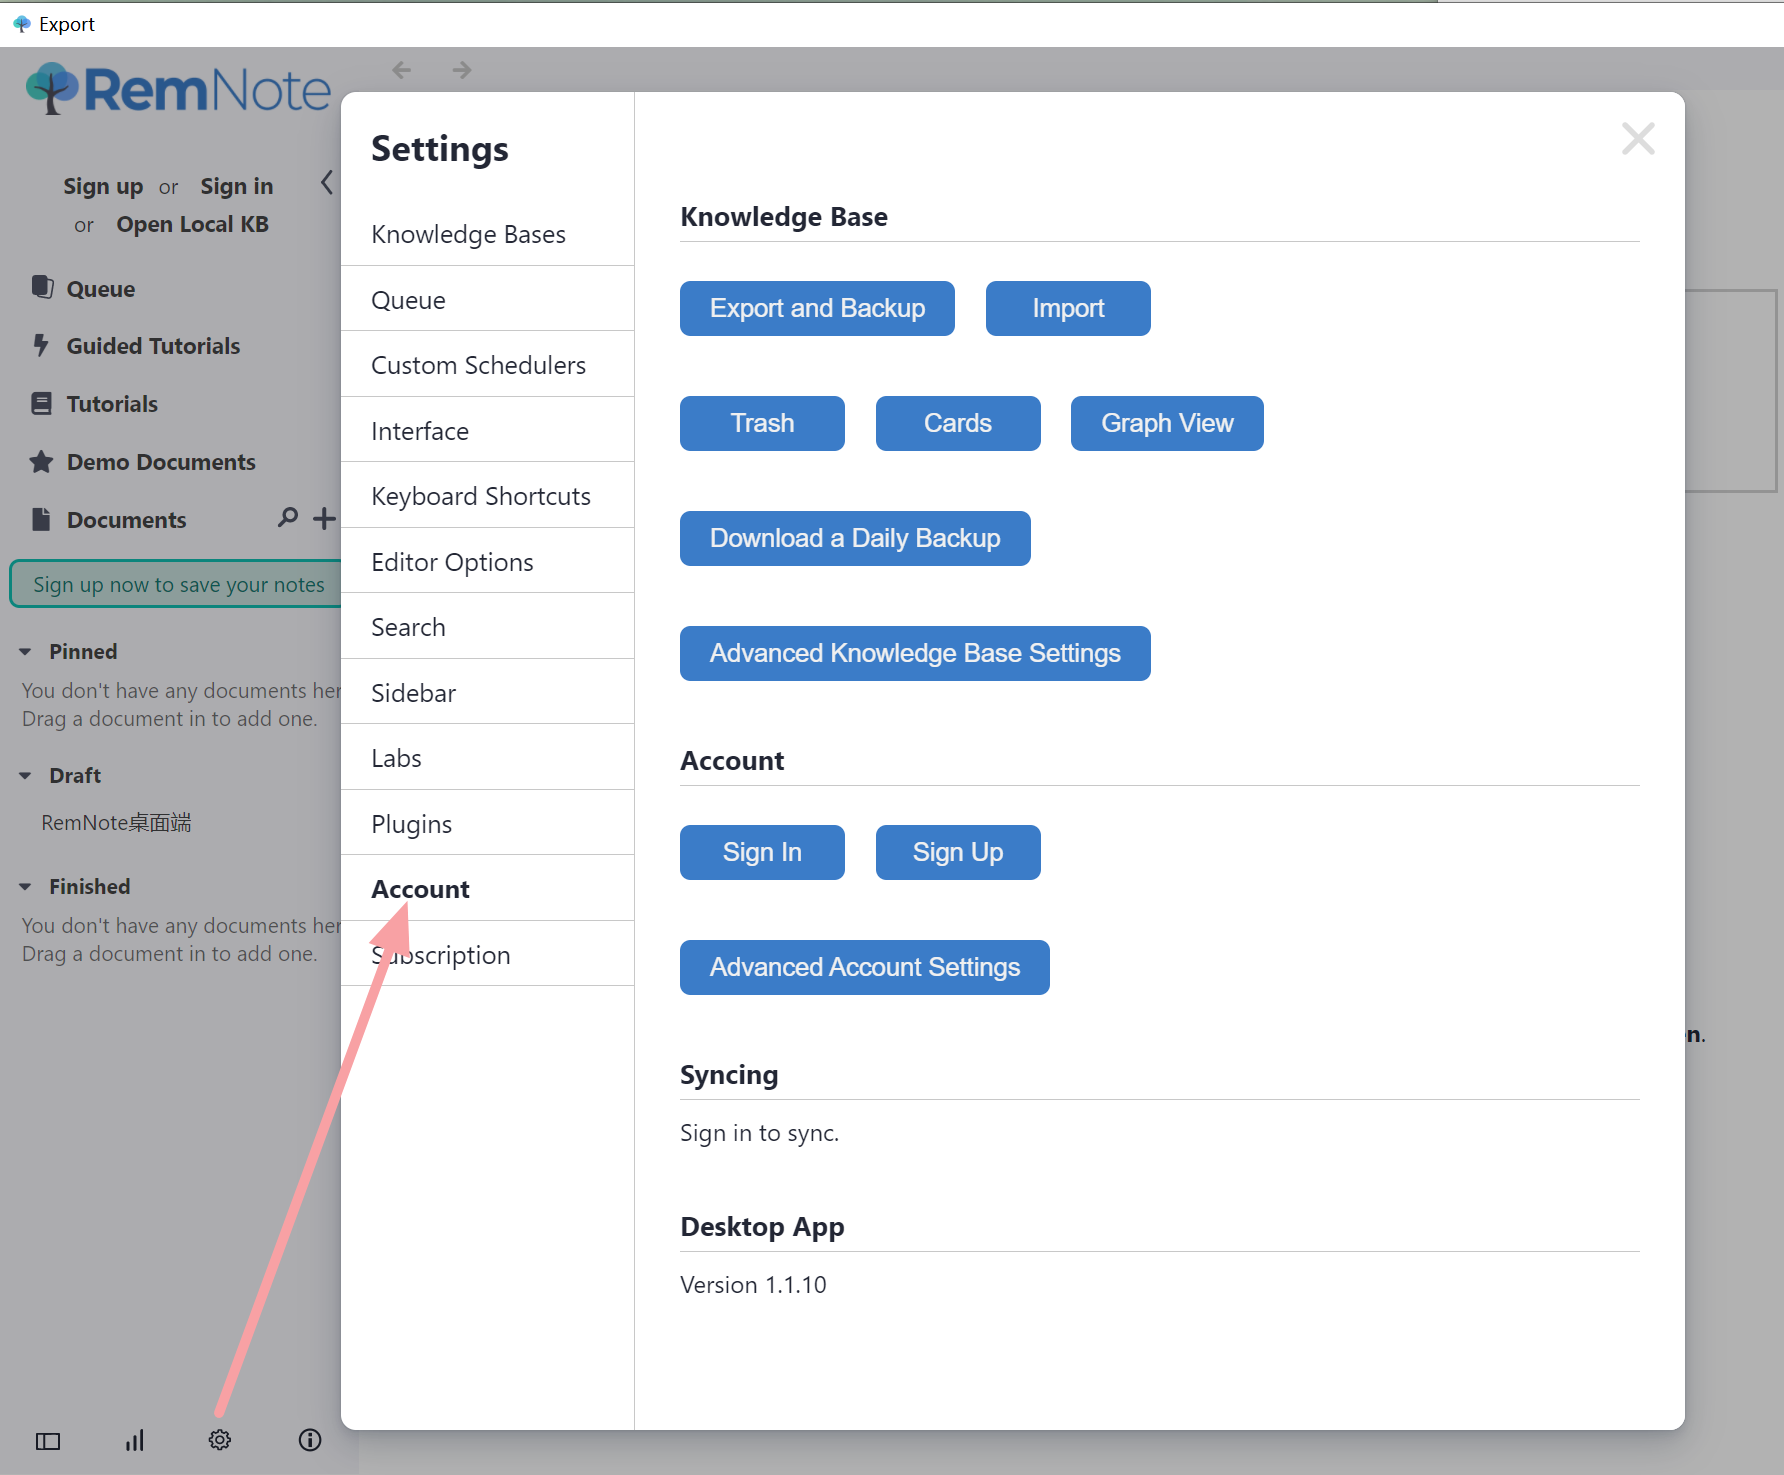
Task: Open Advanced Knowledge Base Settings
Action: [915, 653]
